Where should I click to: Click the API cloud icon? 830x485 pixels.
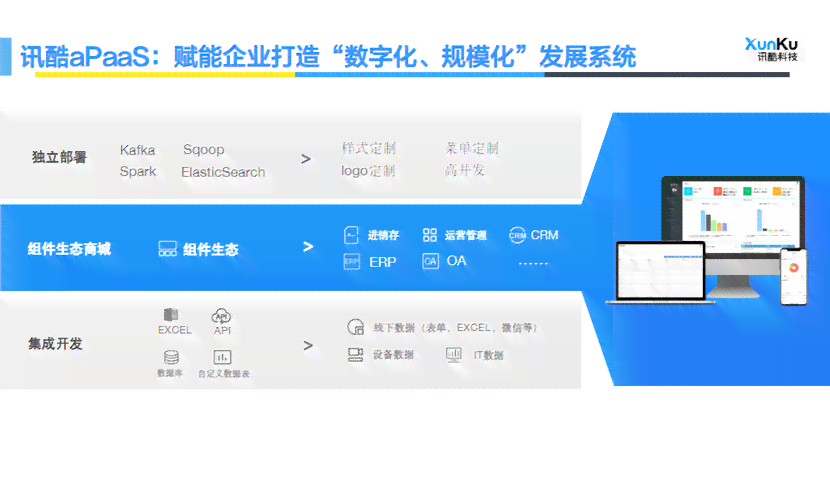coord(221,316)
